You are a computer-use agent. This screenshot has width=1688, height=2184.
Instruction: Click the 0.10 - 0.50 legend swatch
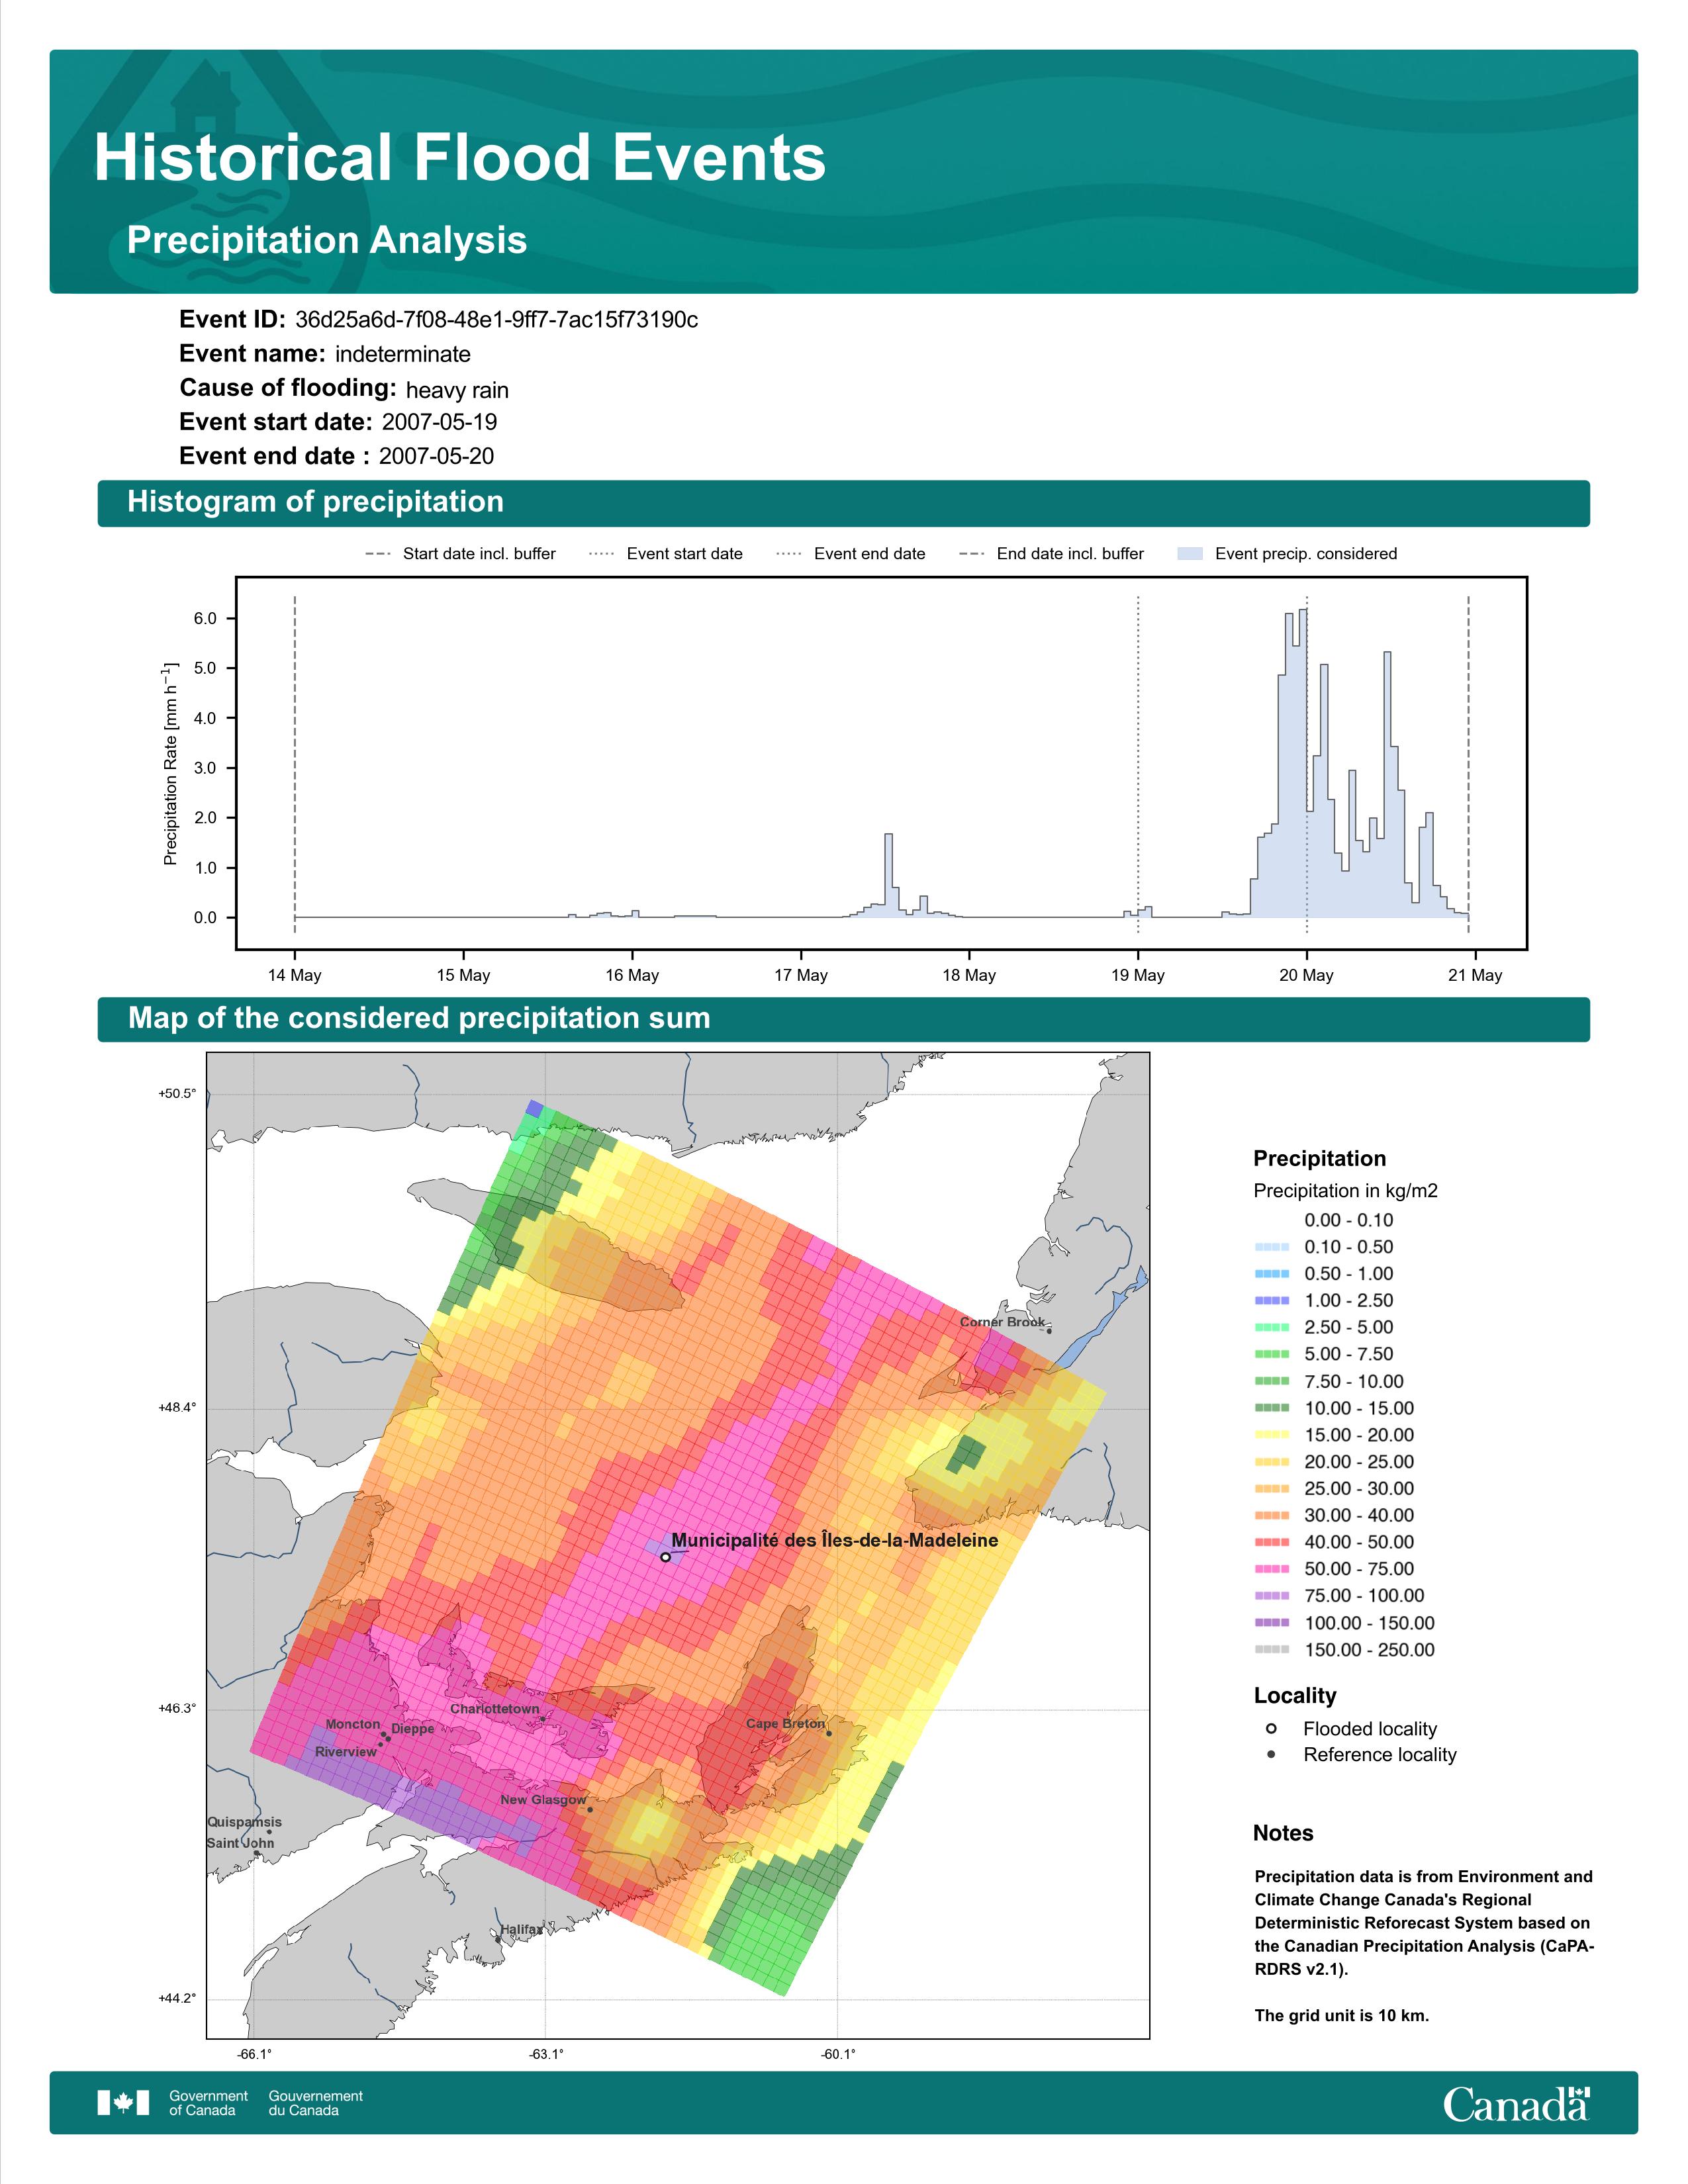(1272, 1247)
